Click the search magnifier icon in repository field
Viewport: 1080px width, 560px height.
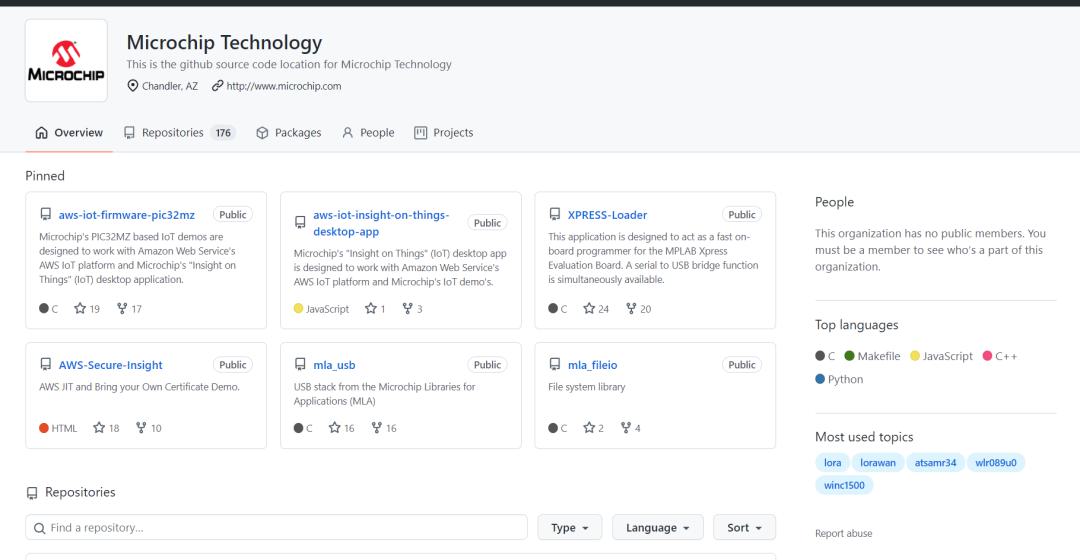click(x=39, y=528)
